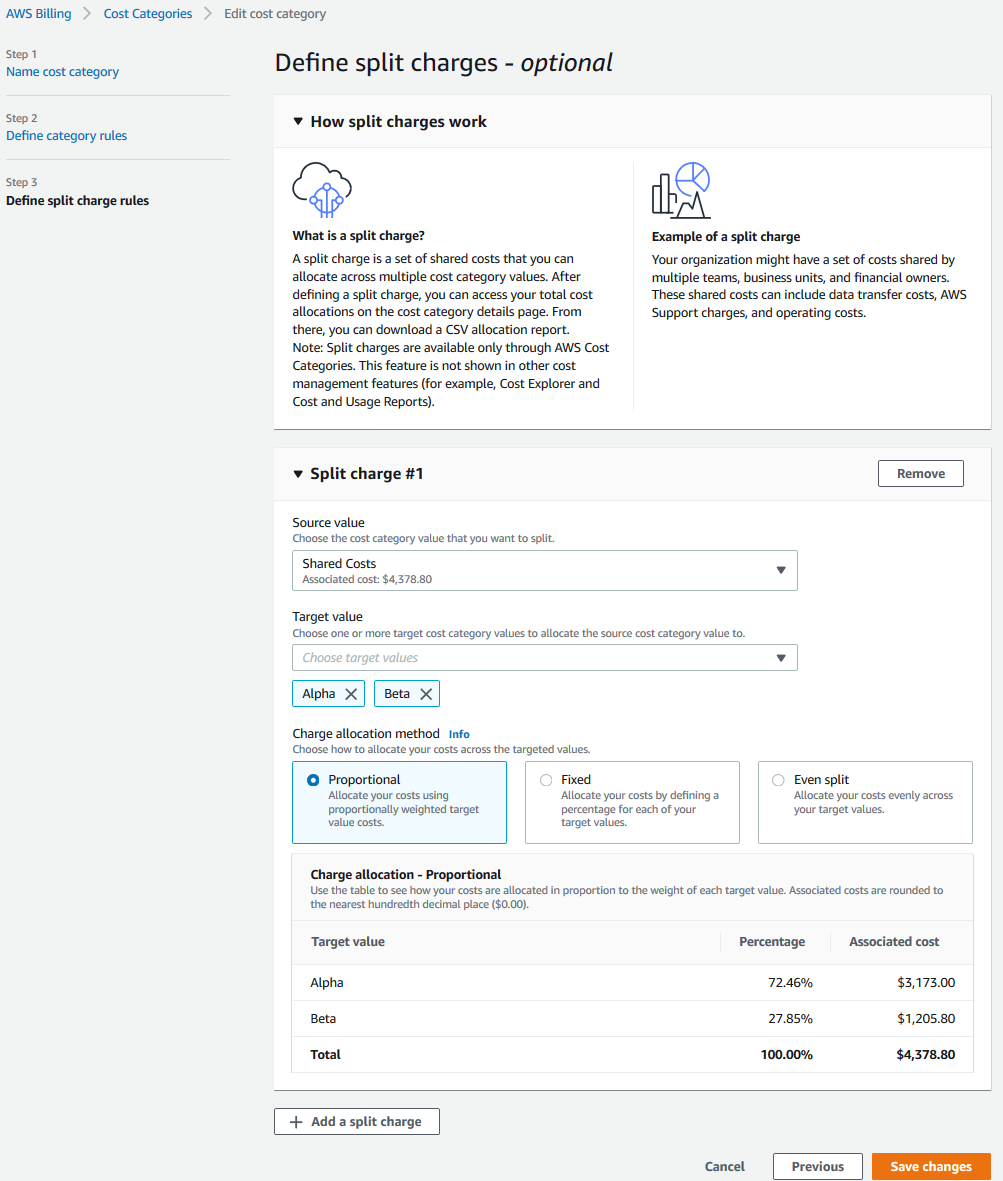Click the collapse triangle next to 'Split charge #1'
Screen dimensions: 1003x1181
[299, 473]
